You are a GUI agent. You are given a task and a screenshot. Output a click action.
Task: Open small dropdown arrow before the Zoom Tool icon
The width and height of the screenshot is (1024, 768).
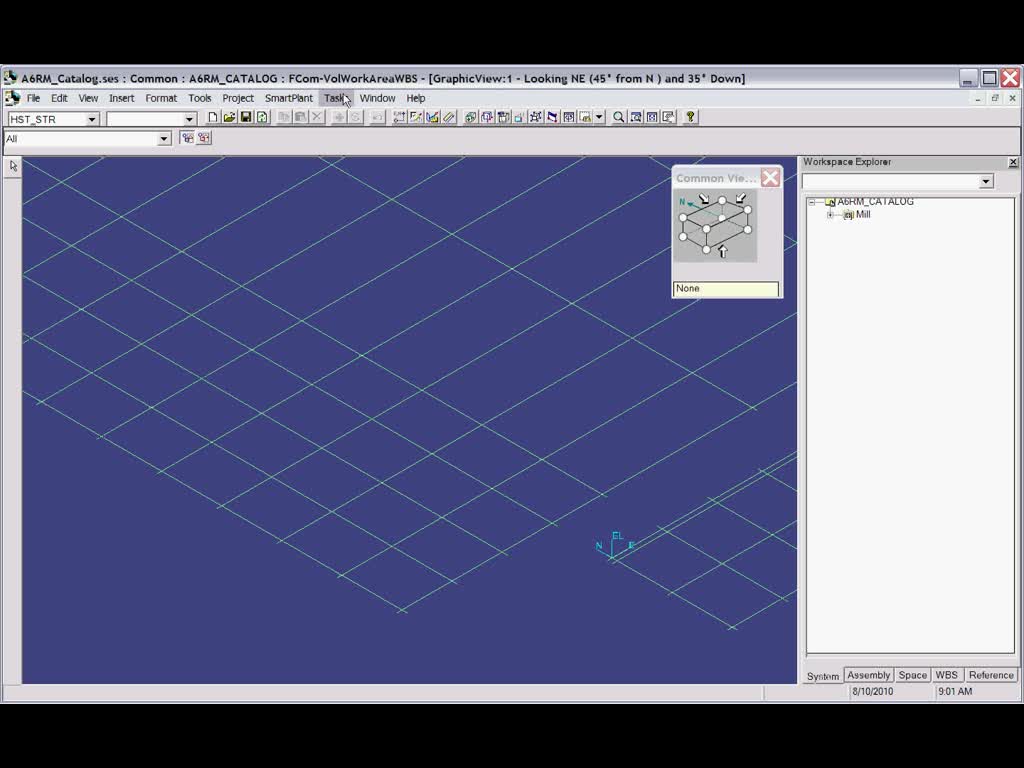(x=599, y=118)
